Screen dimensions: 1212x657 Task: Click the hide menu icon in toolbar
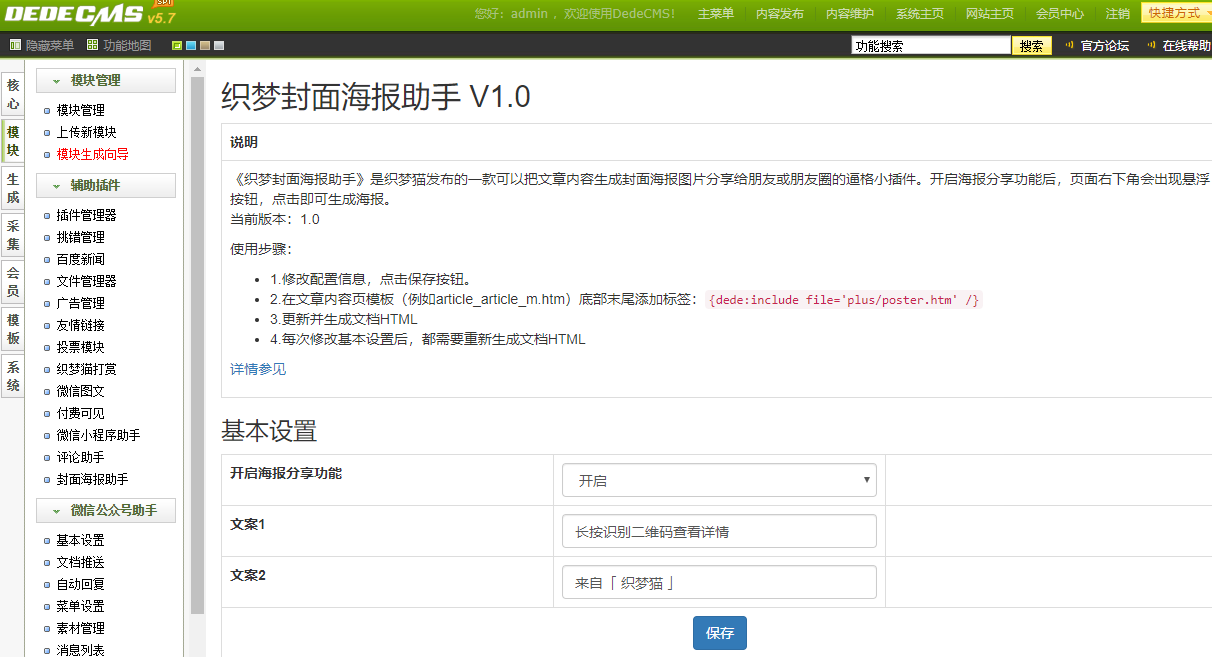[15, 45]
